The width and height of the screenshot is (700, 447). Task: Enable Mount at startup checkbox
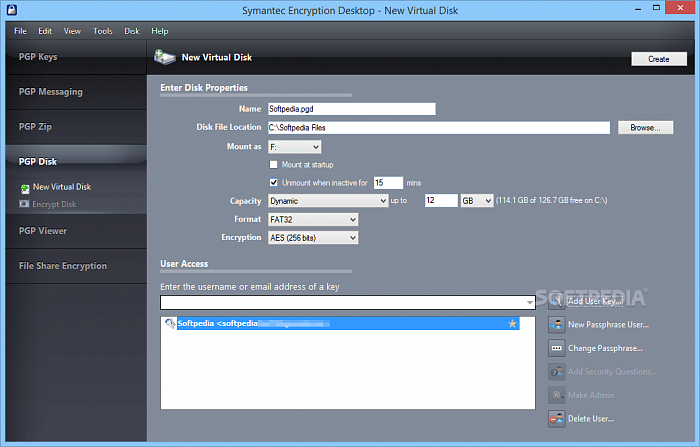pyautogui.click(x=274, y=164)
